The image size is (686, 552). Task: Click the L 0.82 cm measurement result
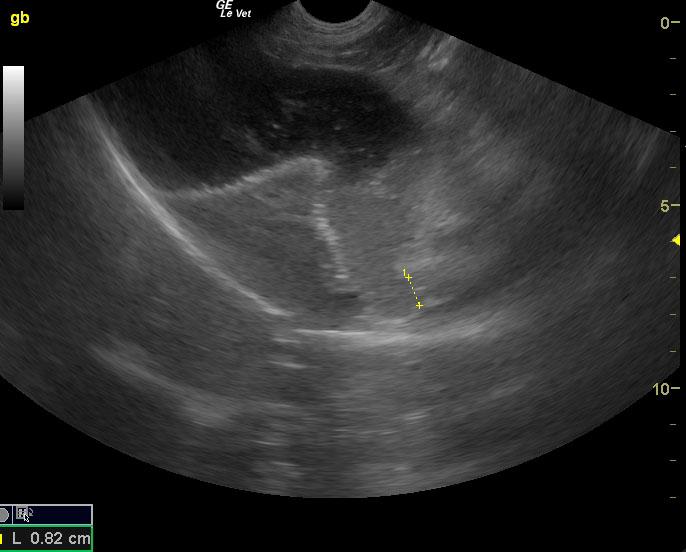(x=51, y=539)
